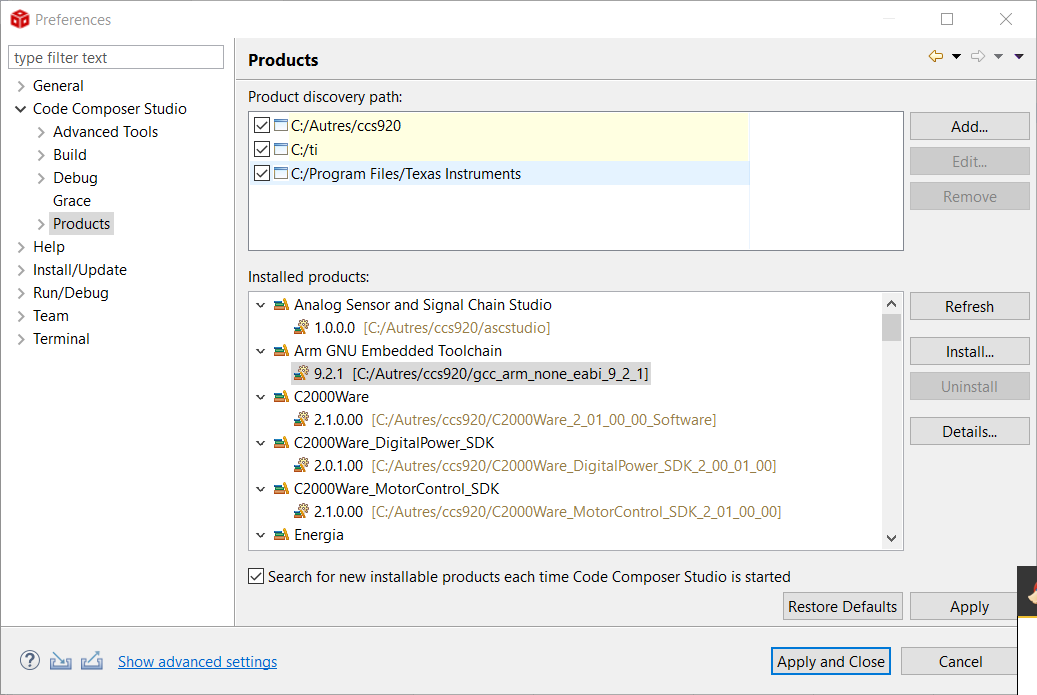The height and width of the screenshot is (695, 1037).
Task: Click the scroll down arrow in installed products
Action: coord(892,538)
